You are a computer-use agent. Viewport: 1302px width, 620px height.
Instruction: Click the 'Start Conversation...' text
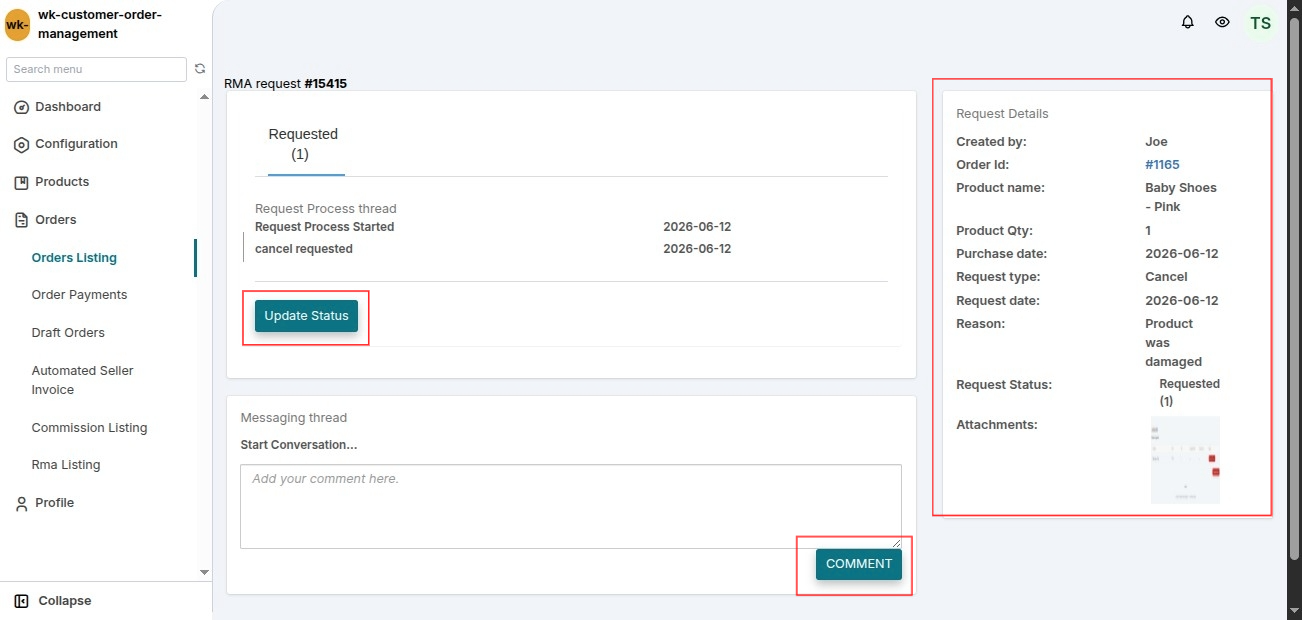pyautogui.click(x=299, y=445)
